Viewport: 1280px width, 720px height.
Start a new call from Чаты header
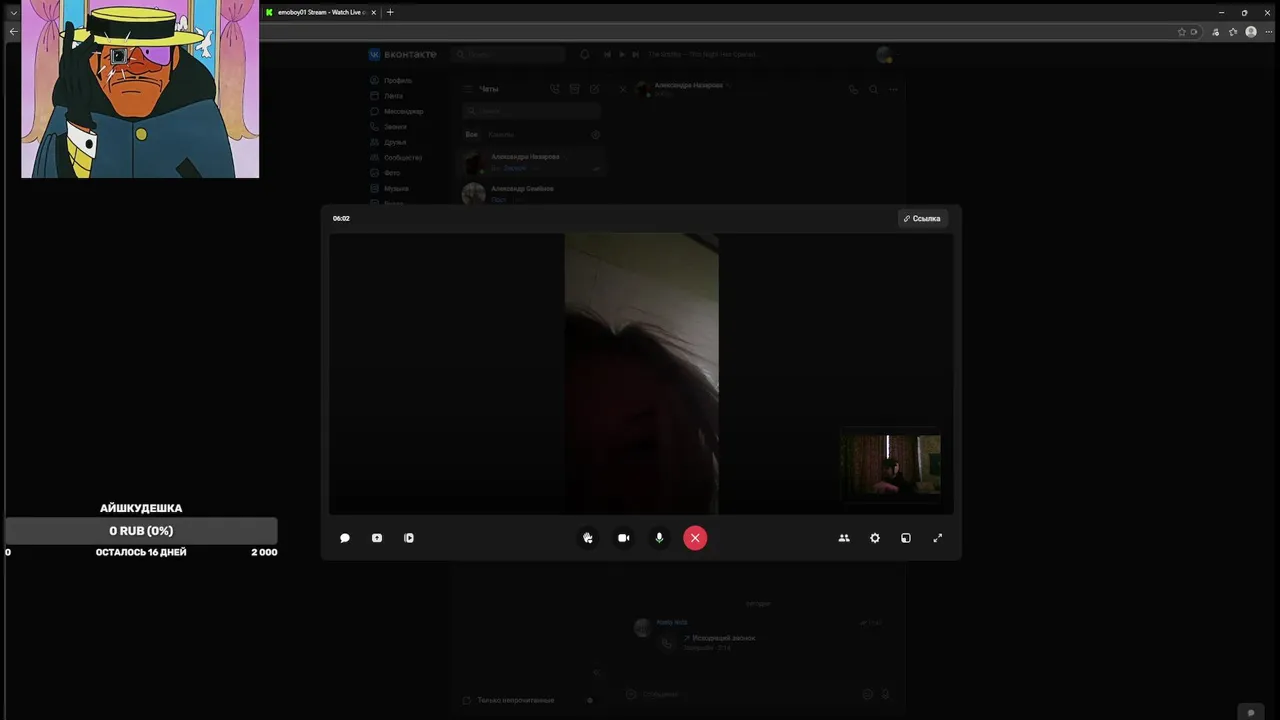(x=555, y=89)
